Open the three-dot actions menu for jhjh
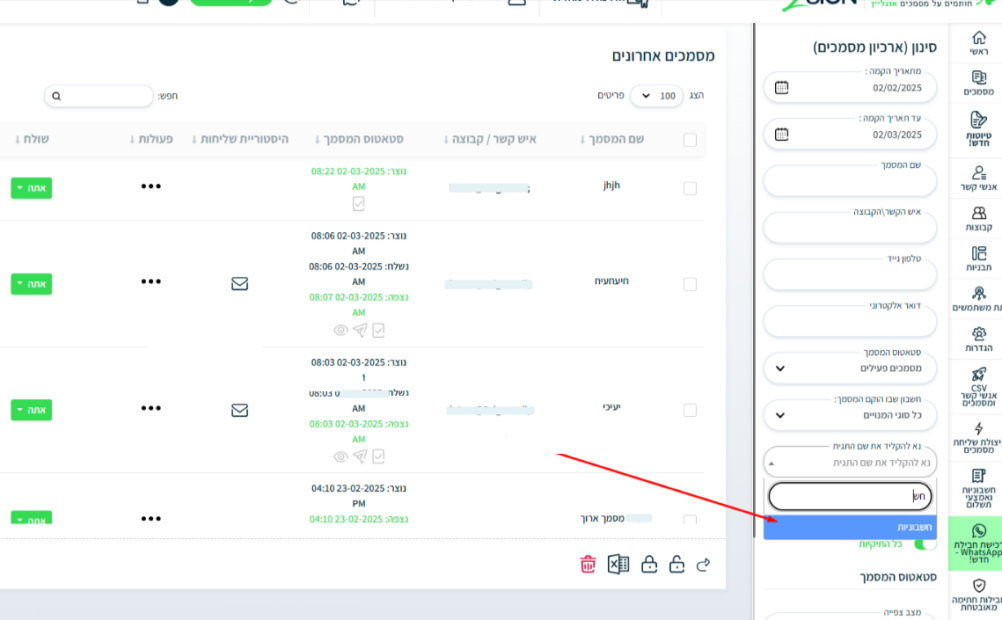1002x620 pixels. click(151, 187)
